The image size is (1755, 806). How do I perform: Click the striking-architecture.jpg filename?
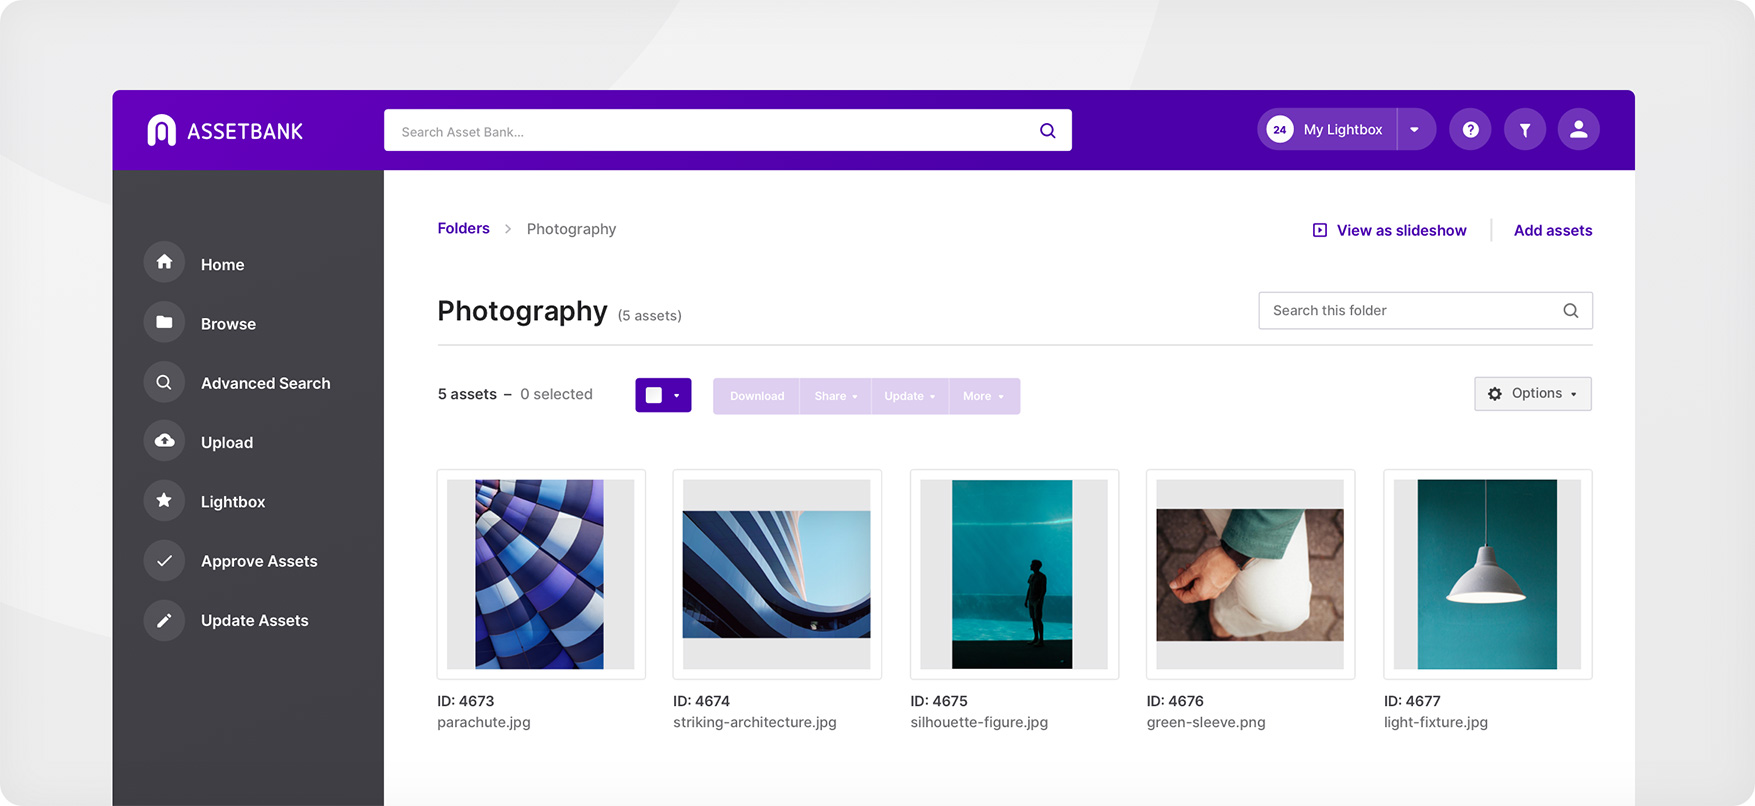(754, 722)
